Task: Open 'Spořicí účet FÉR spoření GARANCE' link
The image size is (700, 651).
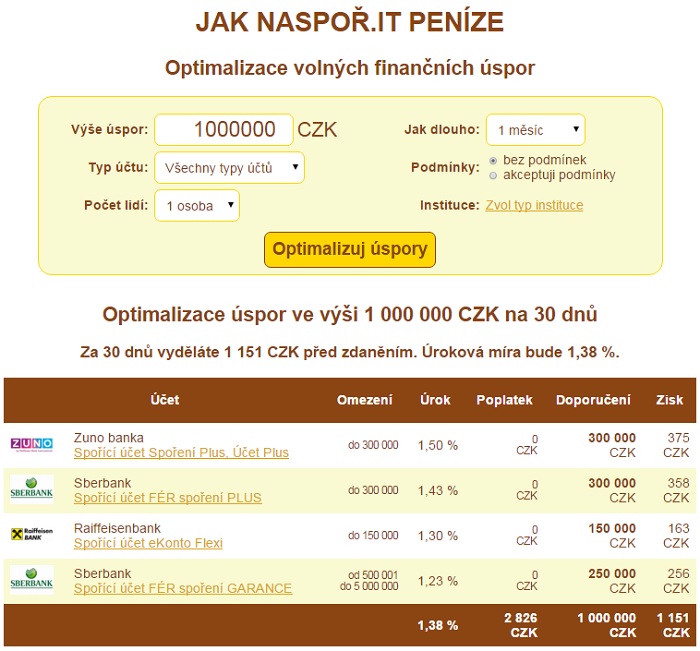Action: (183, 588)
